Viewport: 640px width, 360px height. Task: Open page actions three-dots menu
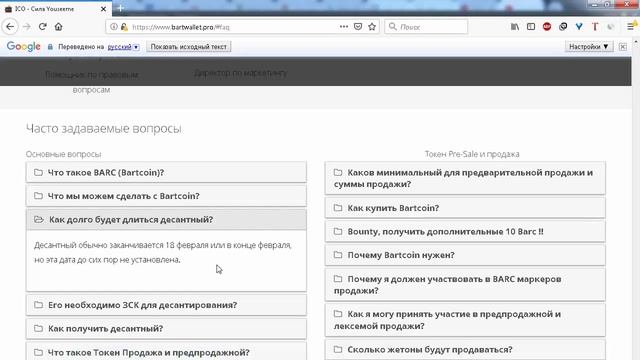(344, 27)
